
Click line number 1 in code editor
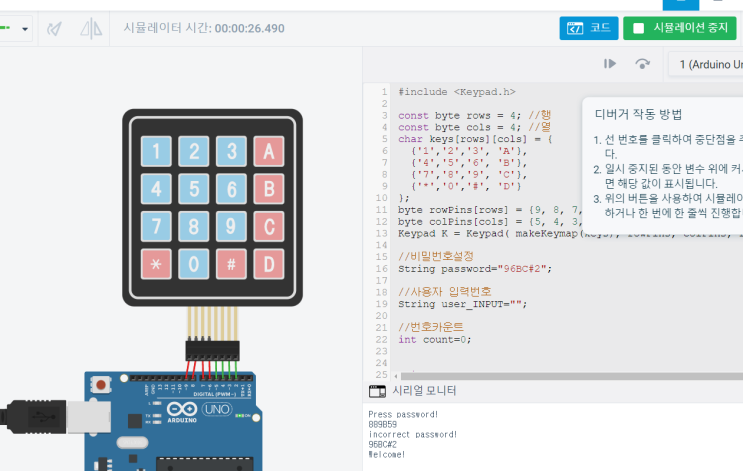click(x=384, y=92)
